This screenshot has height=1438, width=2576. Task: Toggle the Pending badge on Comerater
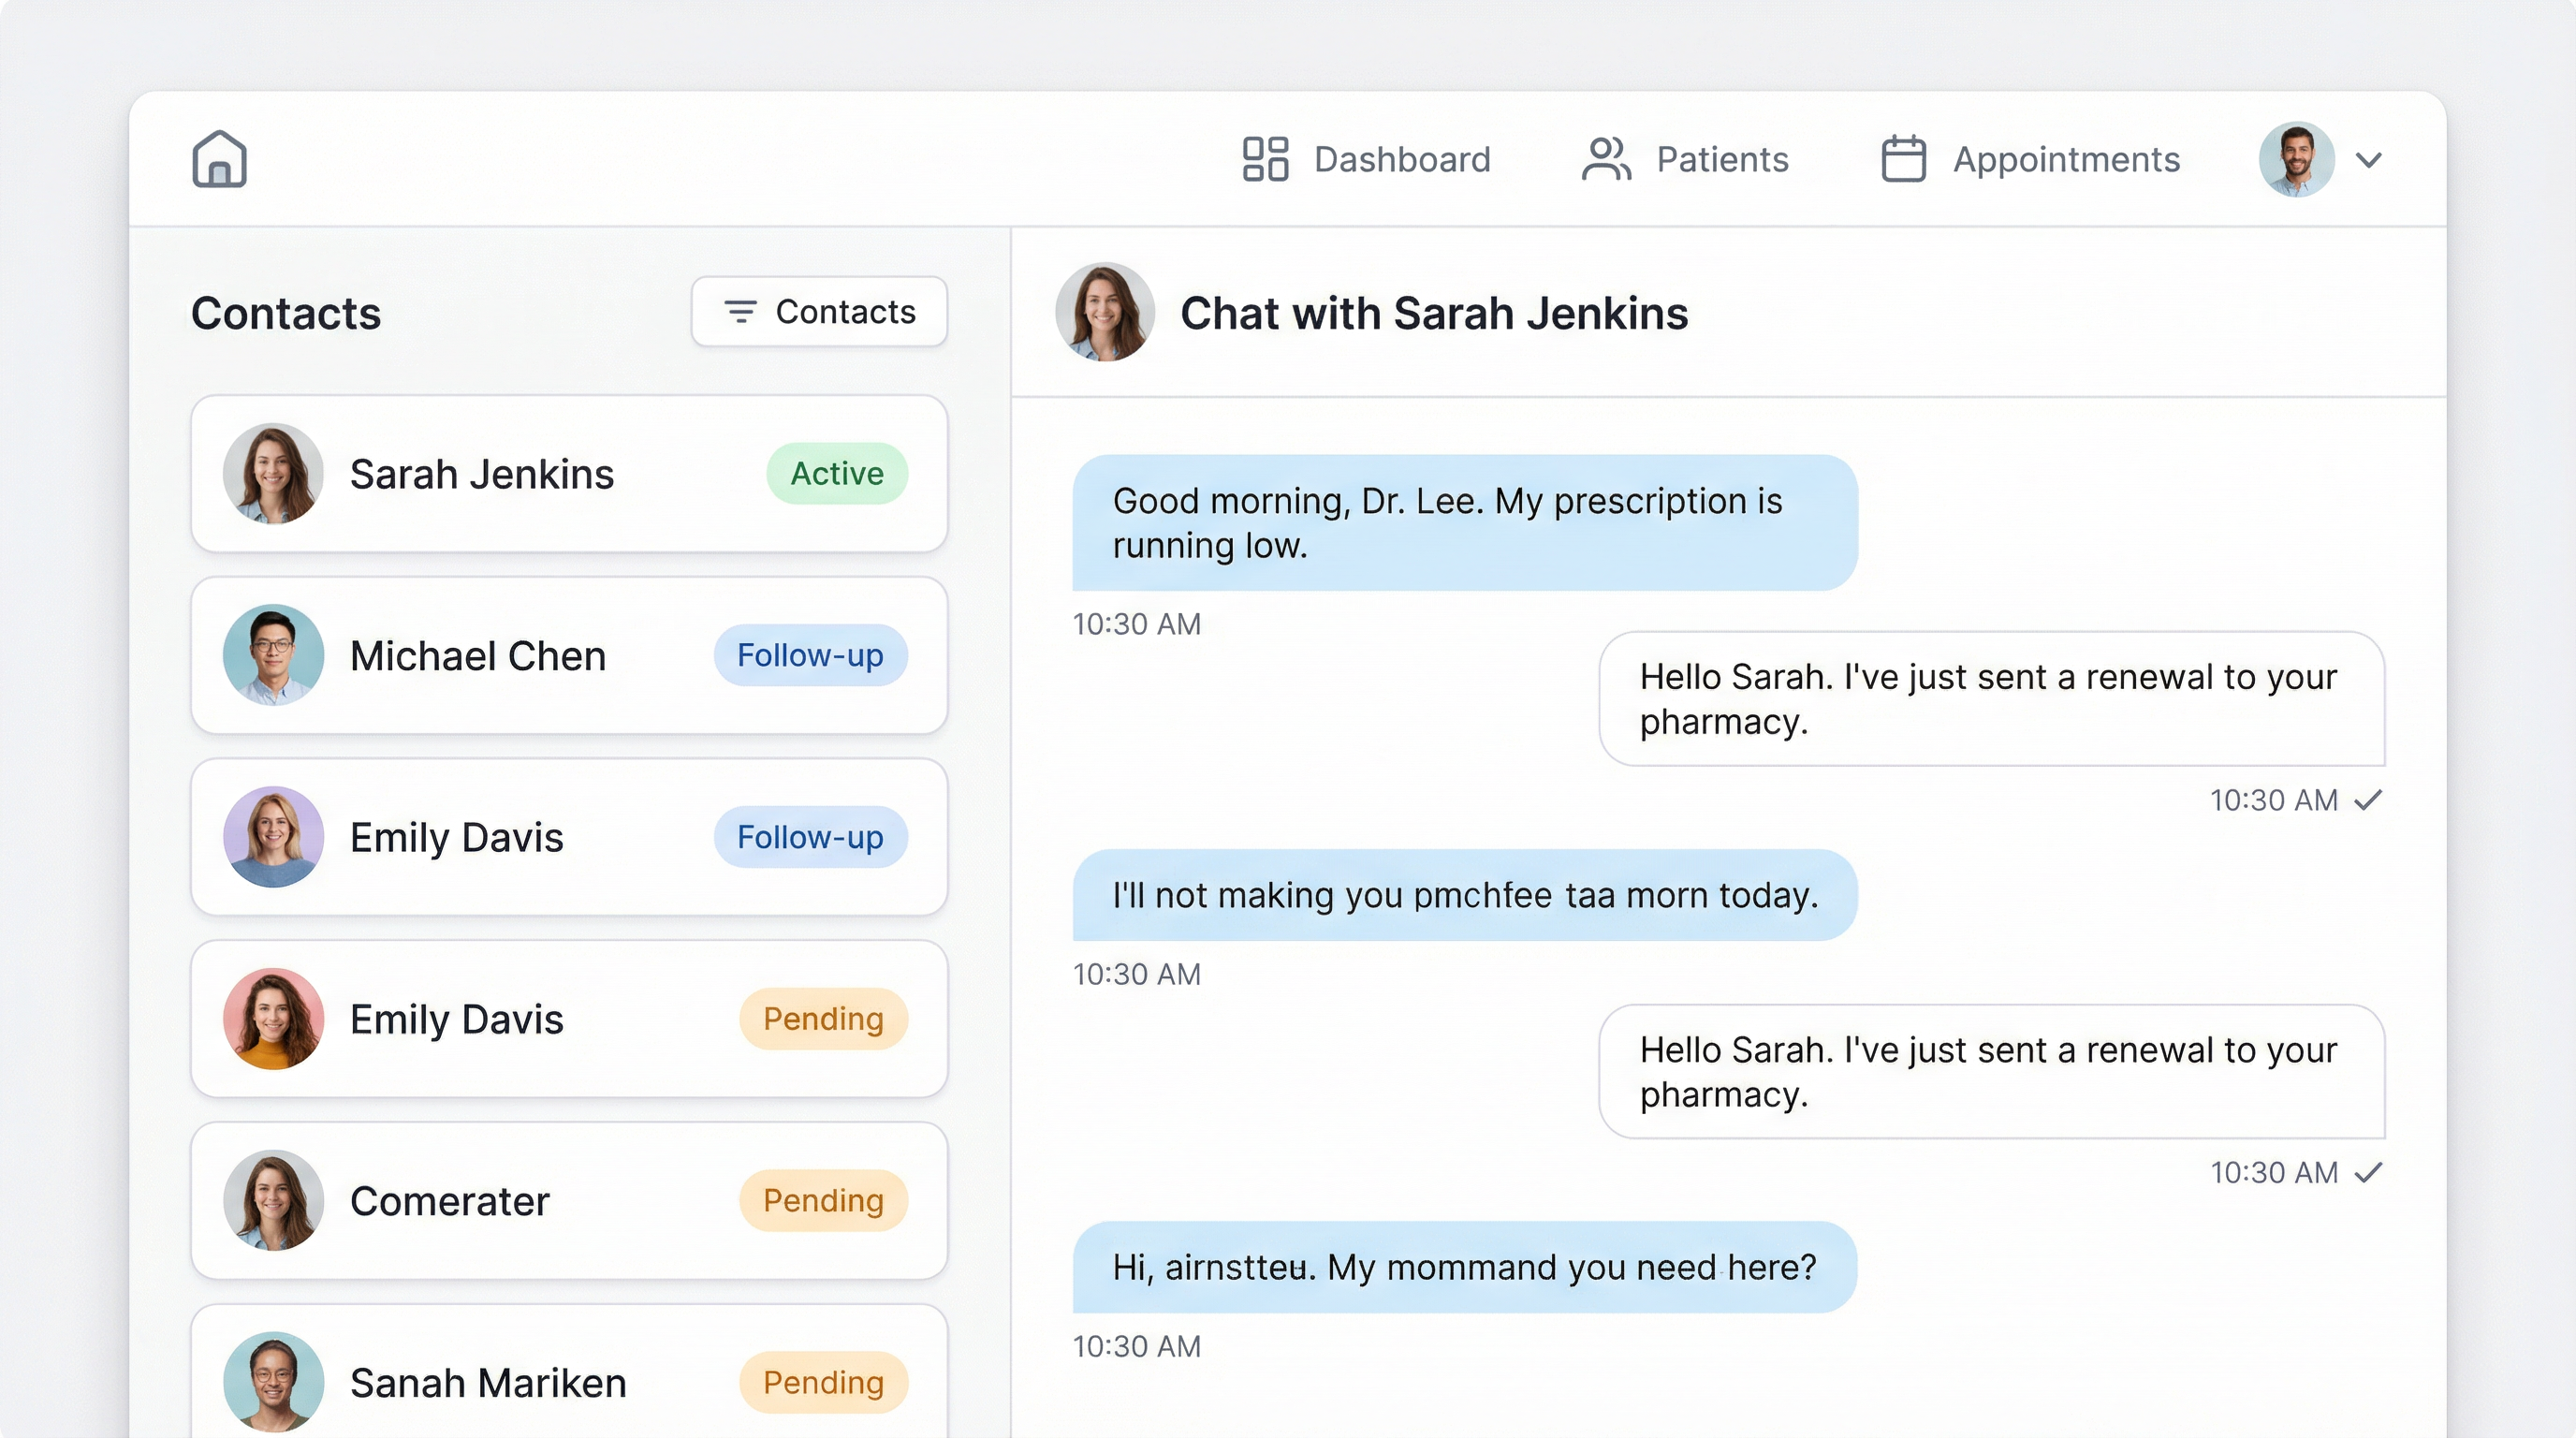tap(823, 1200)
